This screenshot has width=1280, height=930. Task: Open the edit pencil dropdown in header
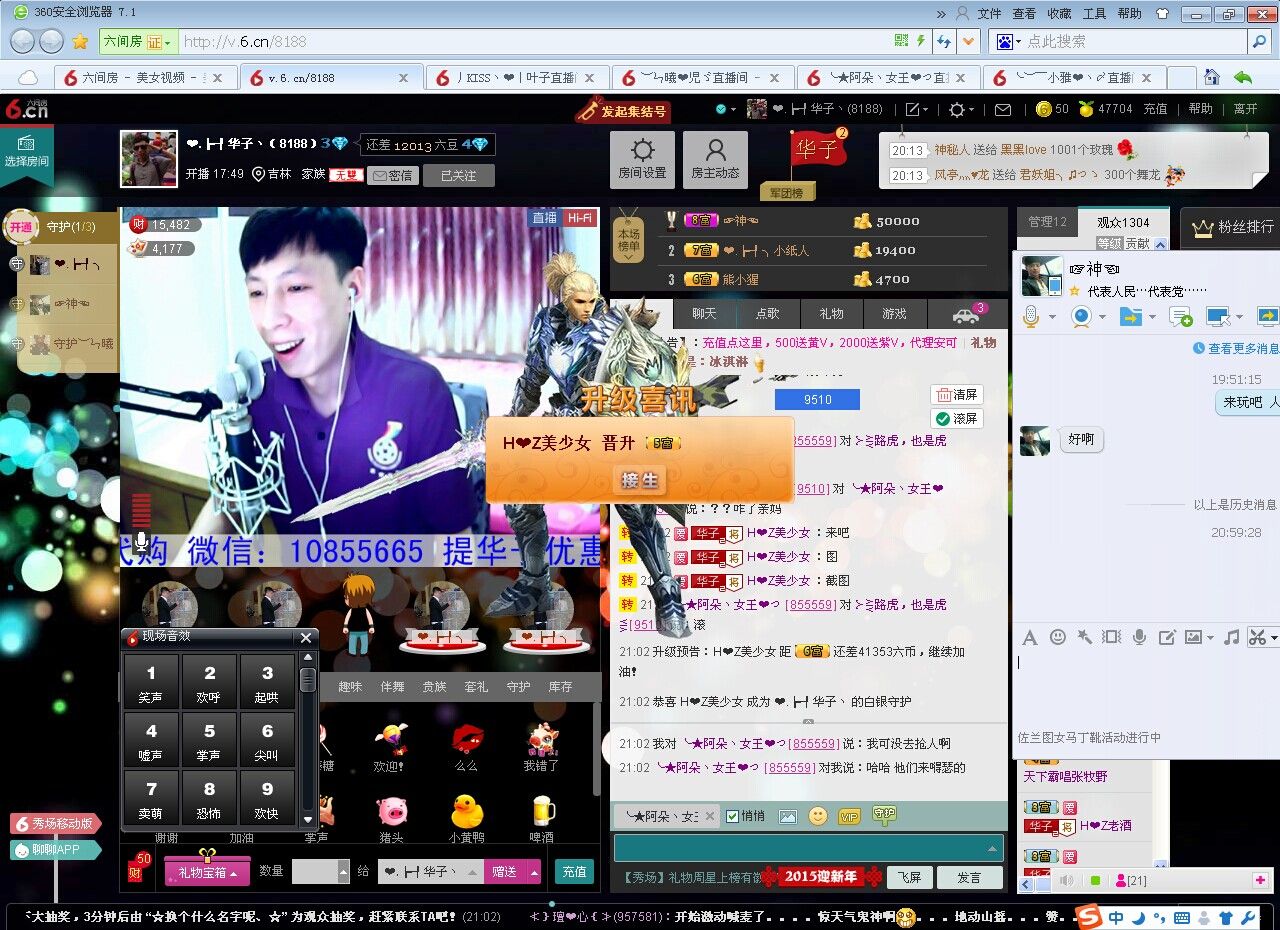(x=917, y=109)
